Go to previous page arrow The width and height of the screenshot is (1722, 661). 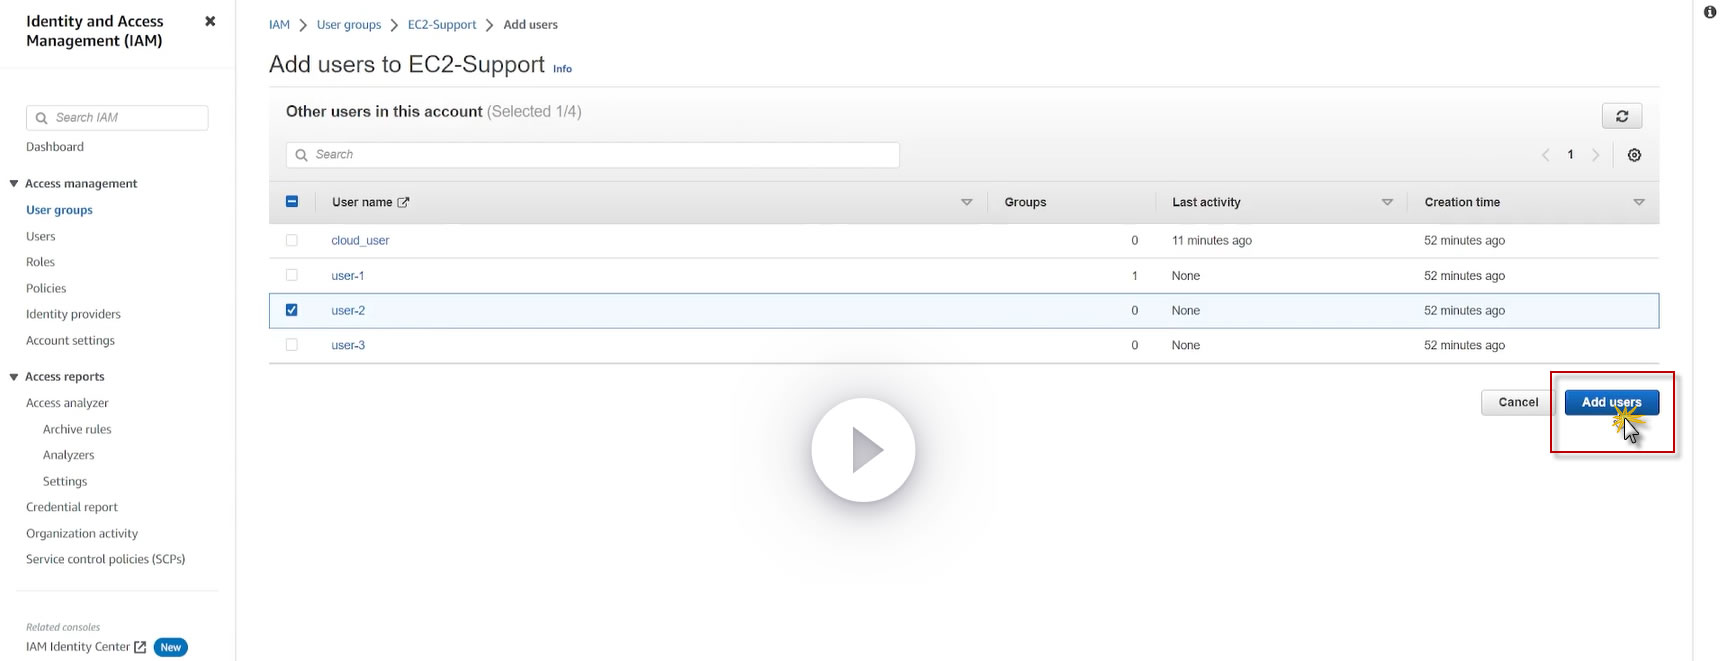pyautogui.click(x=1546, y=155)
